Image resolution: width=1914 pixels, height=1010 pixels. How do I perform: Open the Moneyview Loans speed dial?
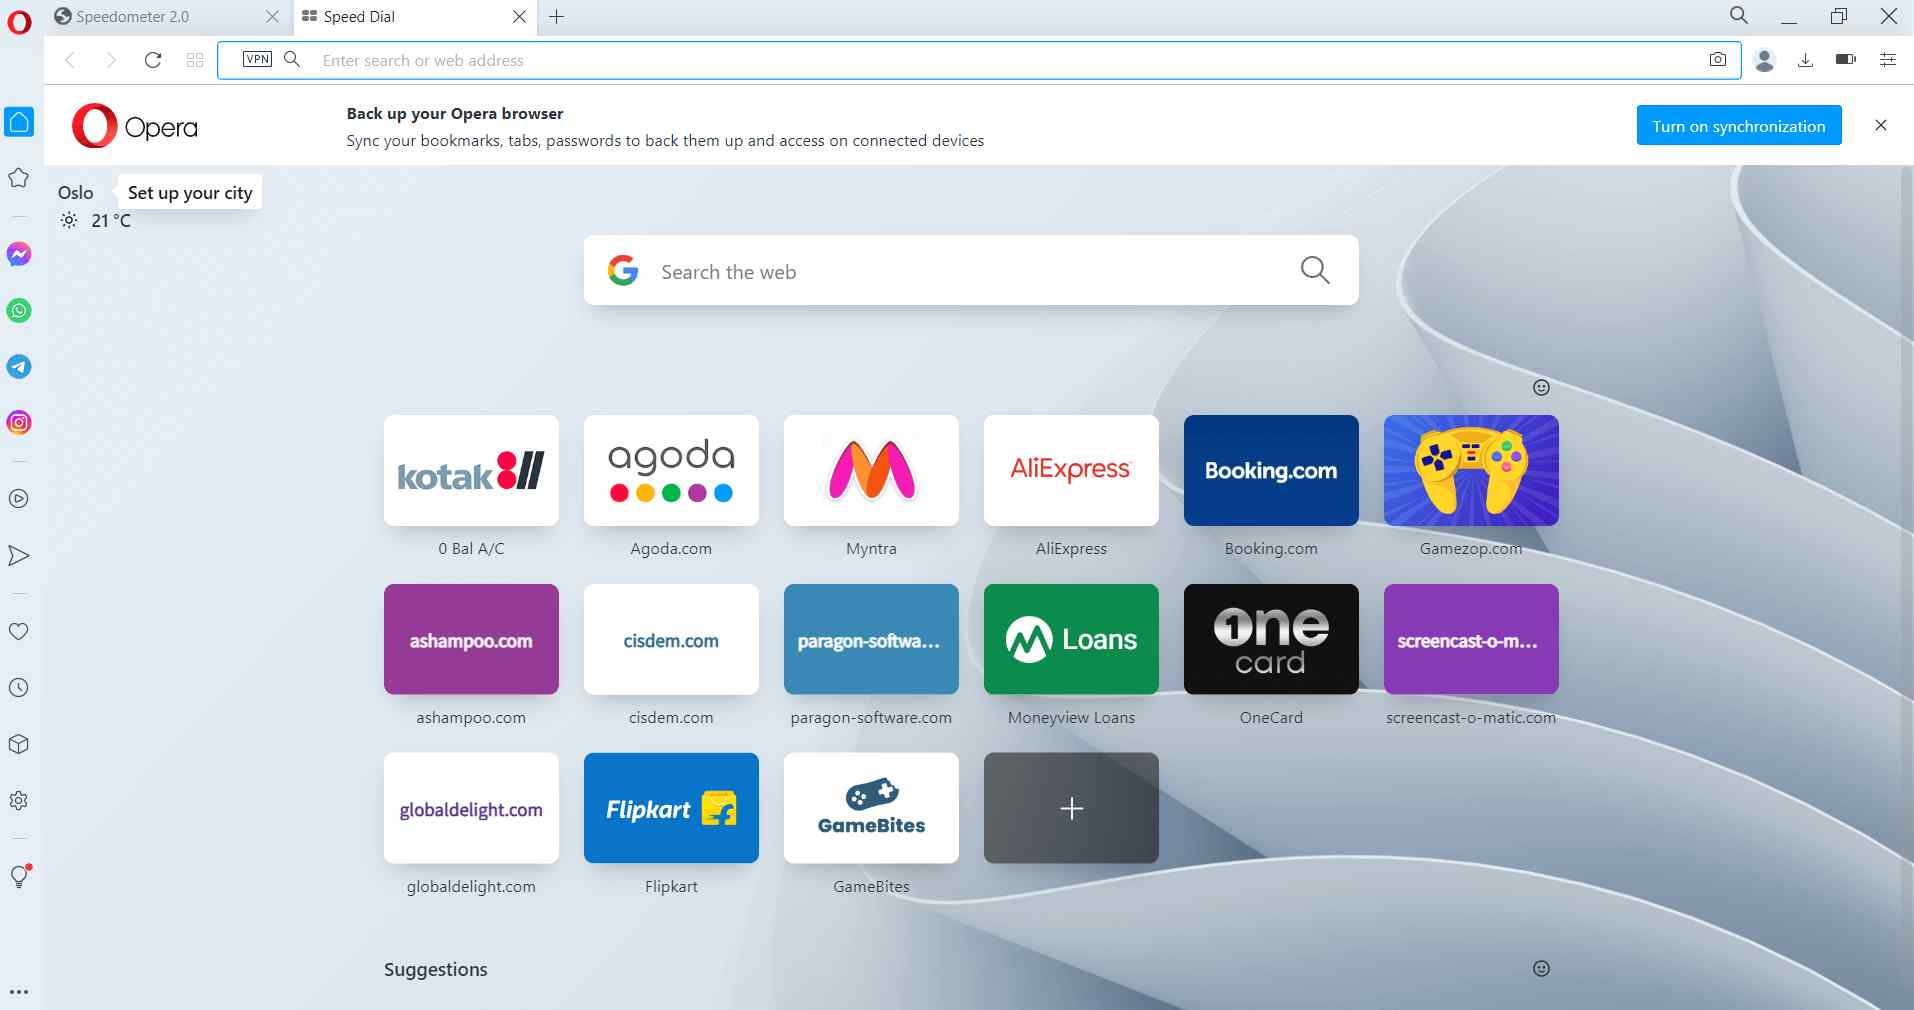click(1071, 640)
